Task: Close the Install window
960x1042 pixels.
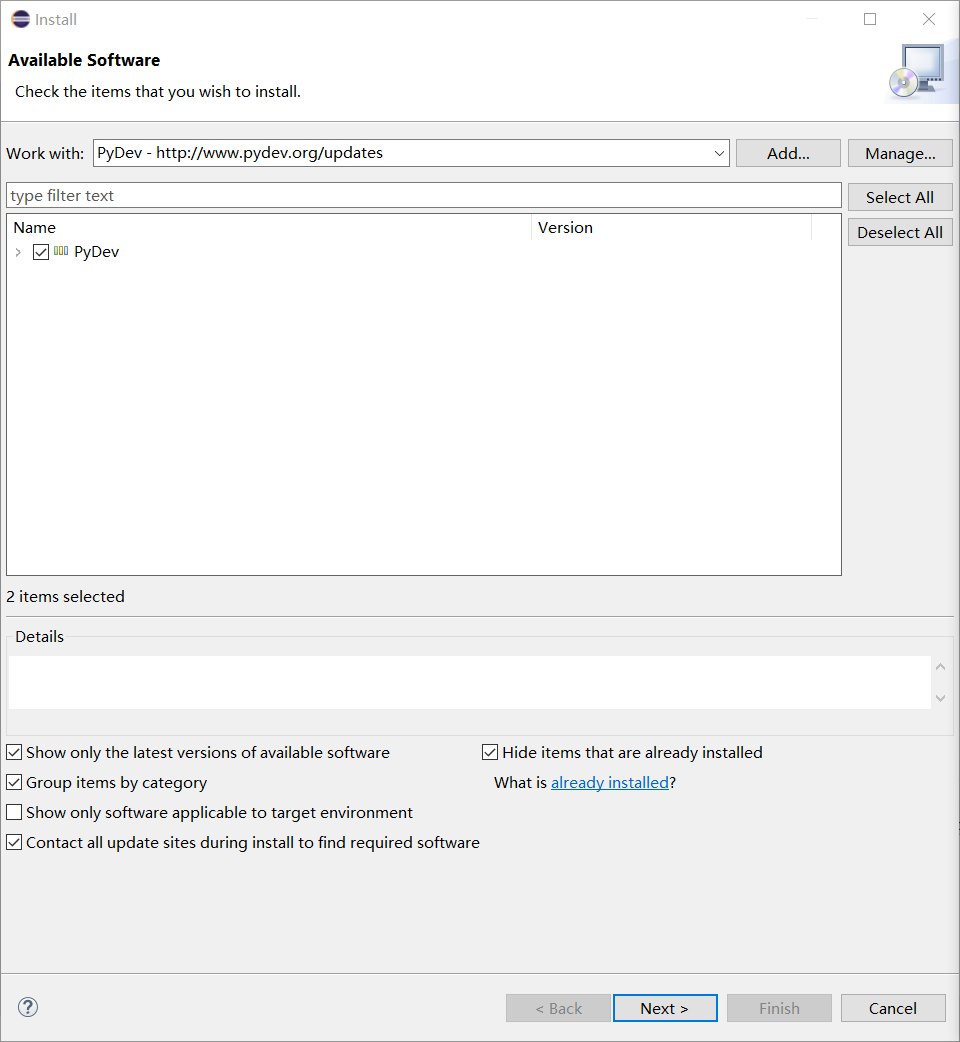Action: 929,19
